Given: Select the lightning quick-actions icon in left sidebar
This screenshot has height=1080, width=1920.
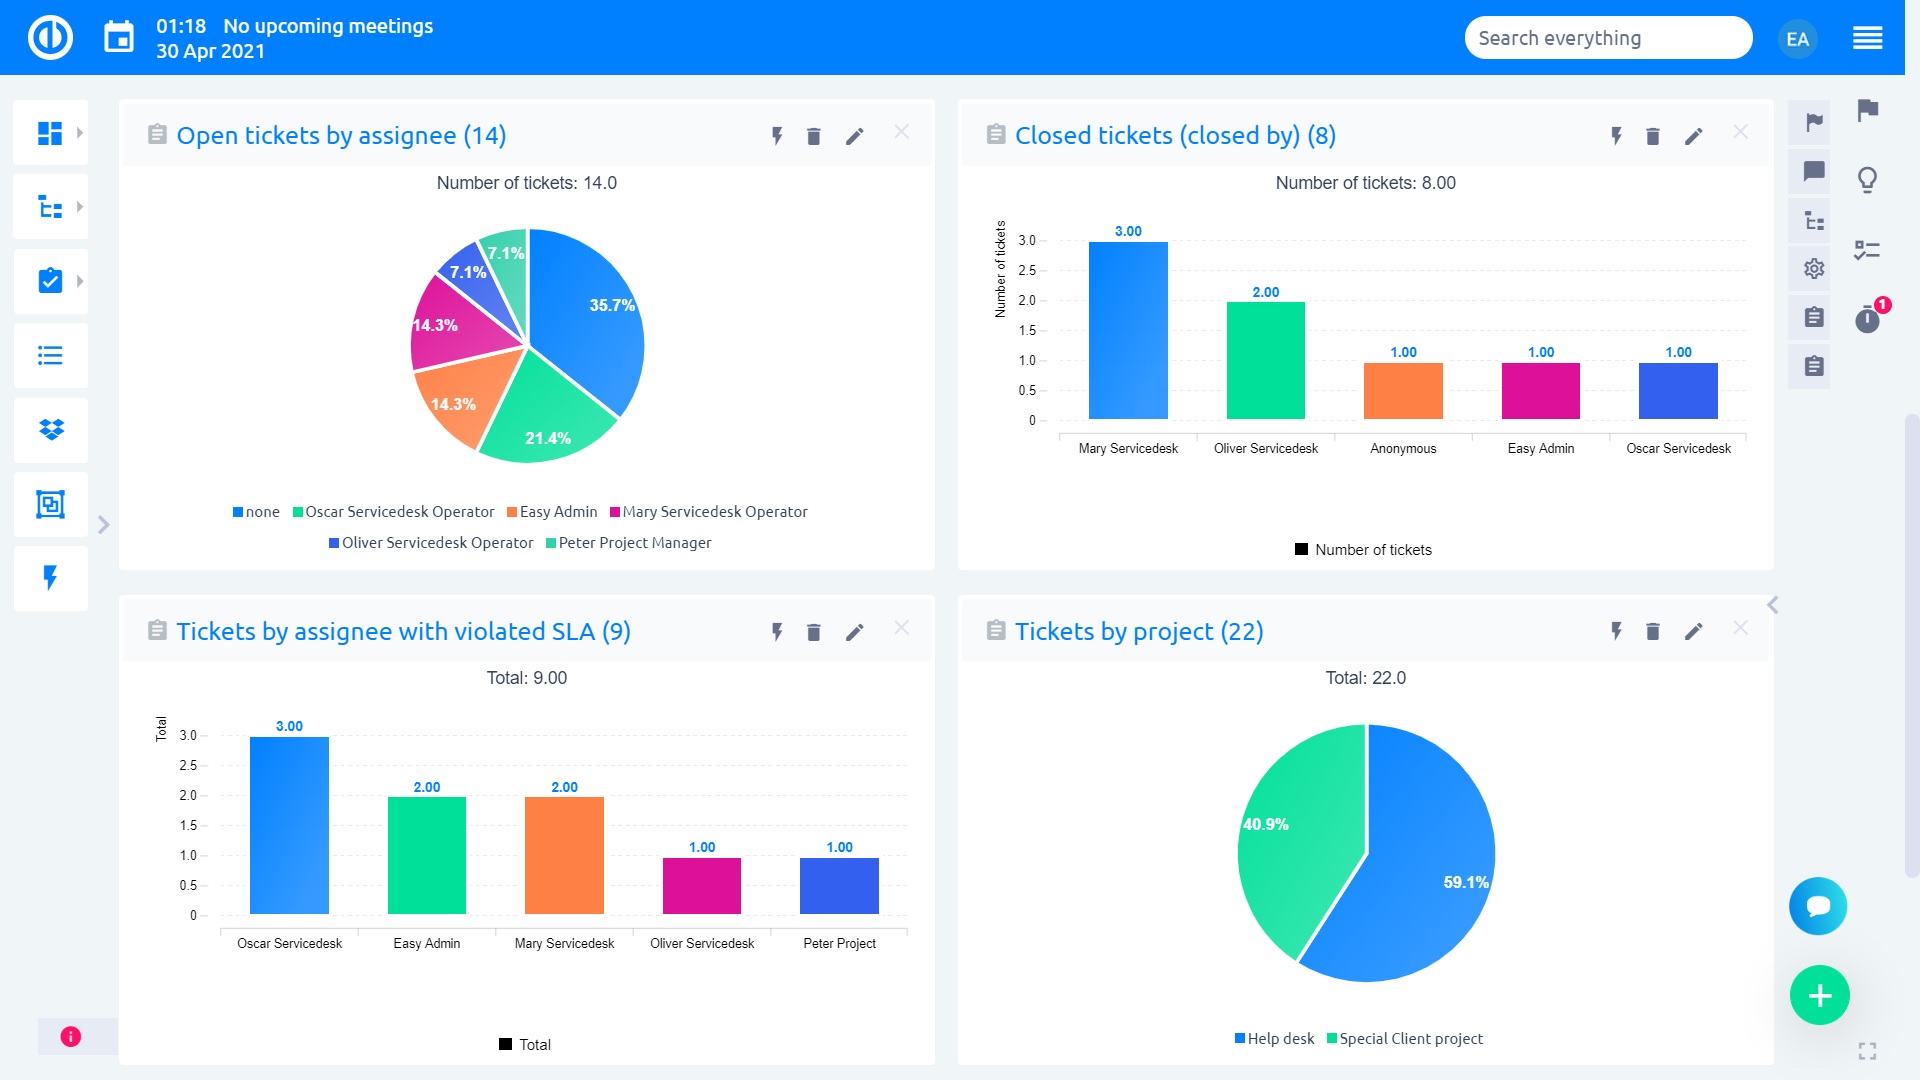Looking at the screenshot, I should click(x=51, y=578).
